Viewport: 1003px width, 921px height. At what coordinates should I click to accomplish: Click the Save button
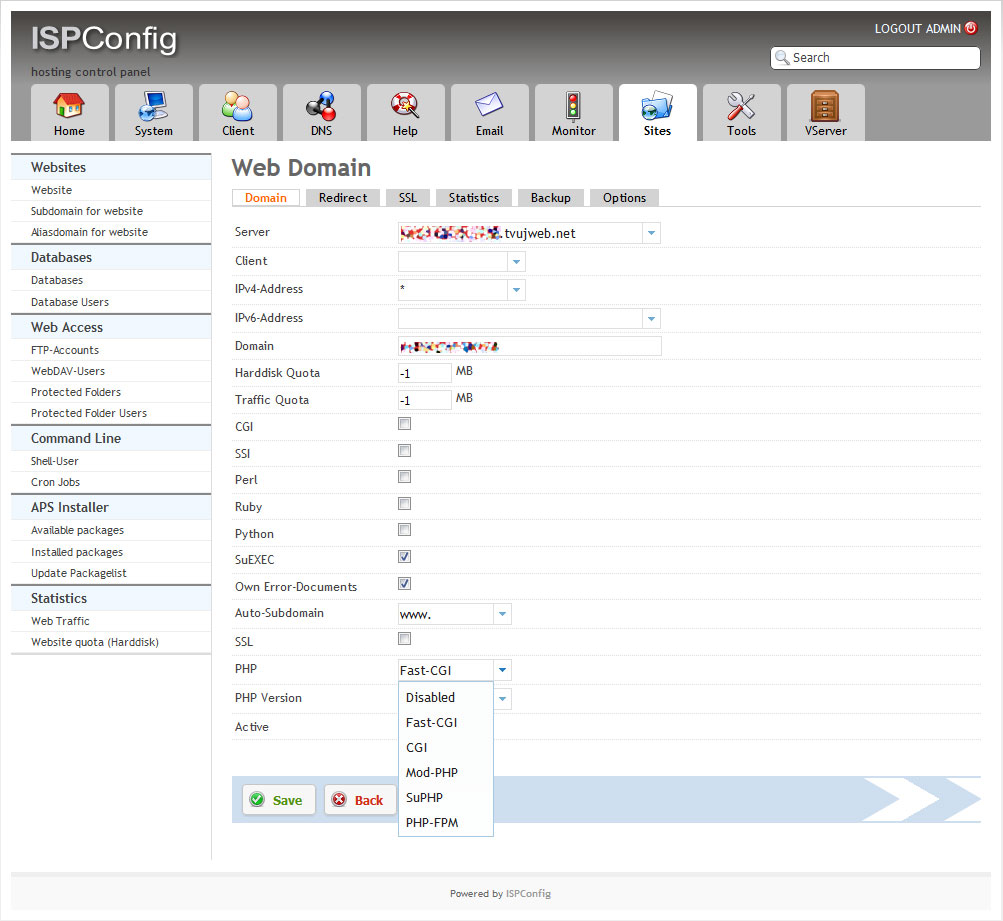pos(278,800)
